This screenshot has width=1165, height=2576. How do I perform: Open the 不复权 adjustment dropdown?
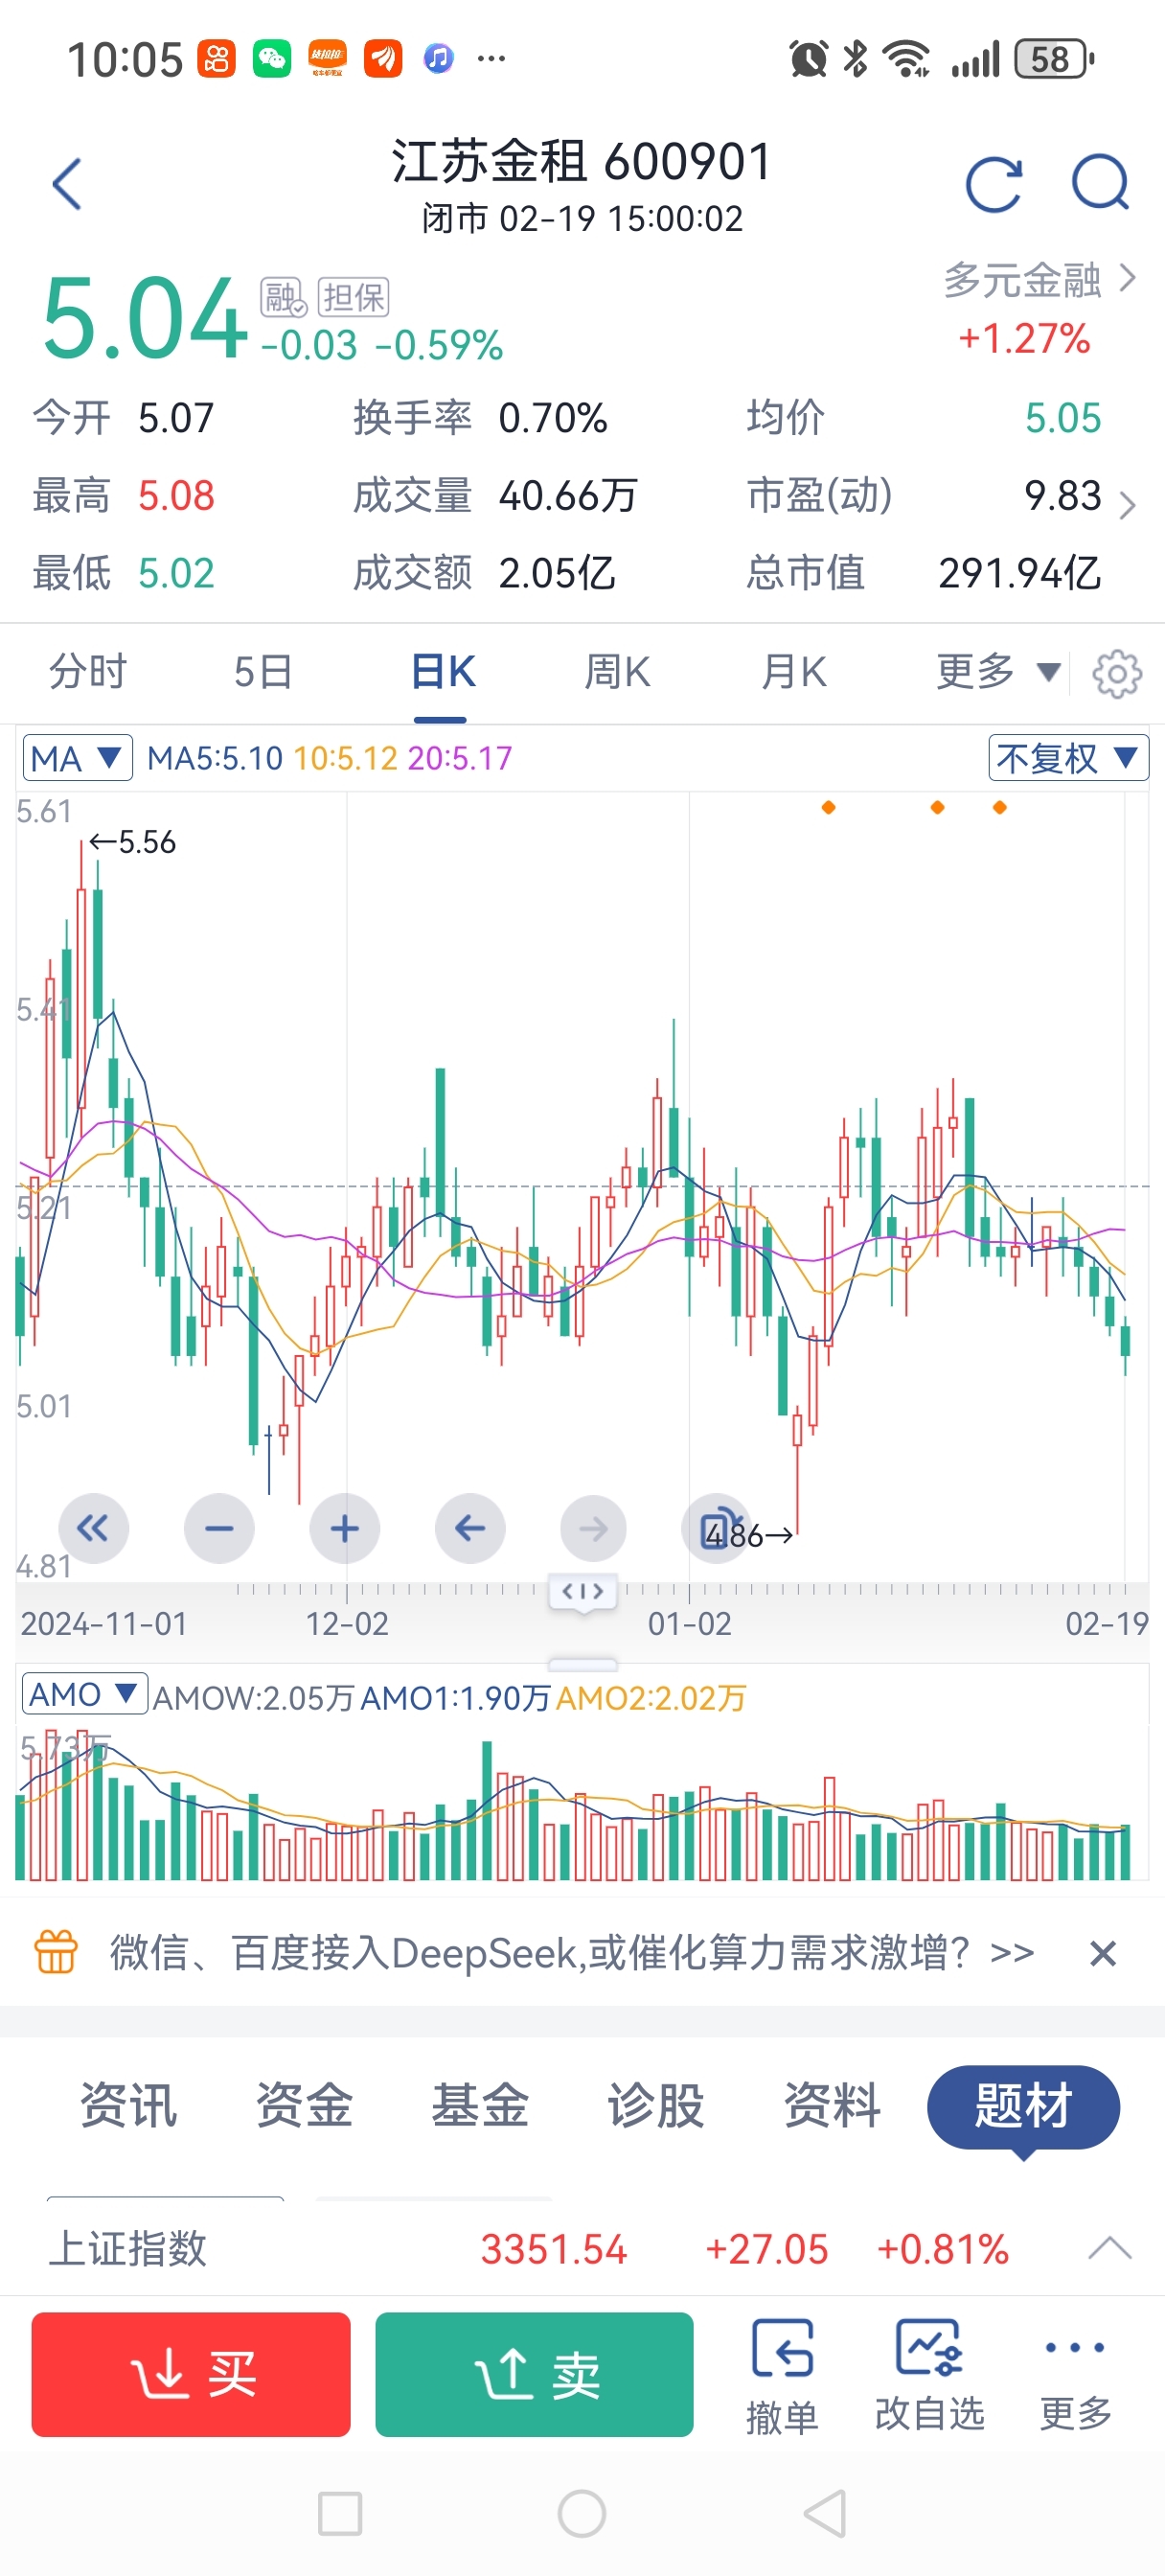pyautogui.click(x=1067, y=758)
